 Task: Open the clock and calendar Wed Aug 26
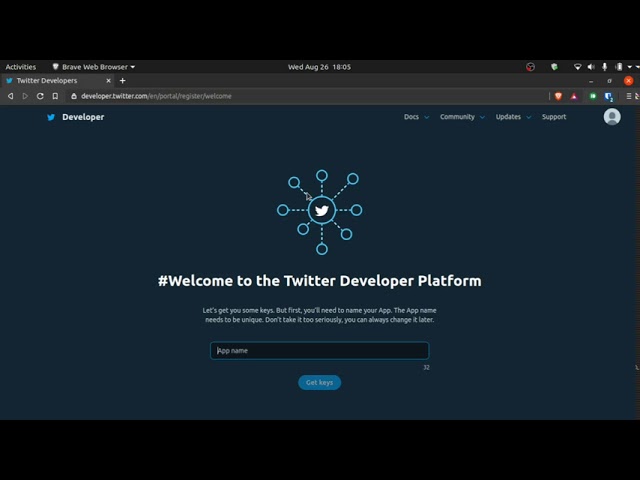pos(319,67)
